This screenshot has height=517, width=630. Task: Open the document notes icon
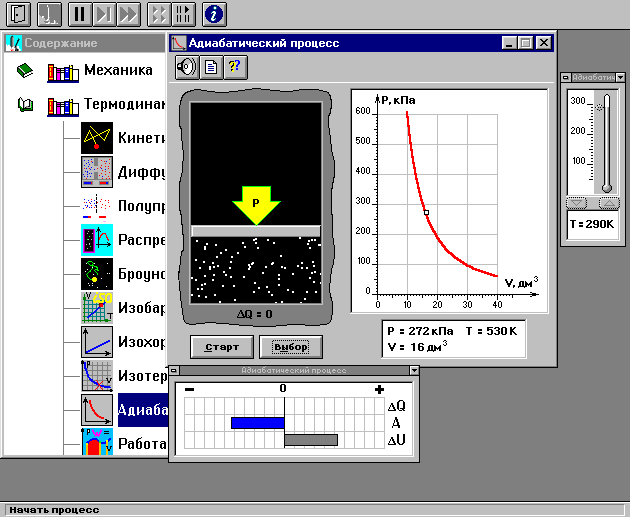[210, 67]
